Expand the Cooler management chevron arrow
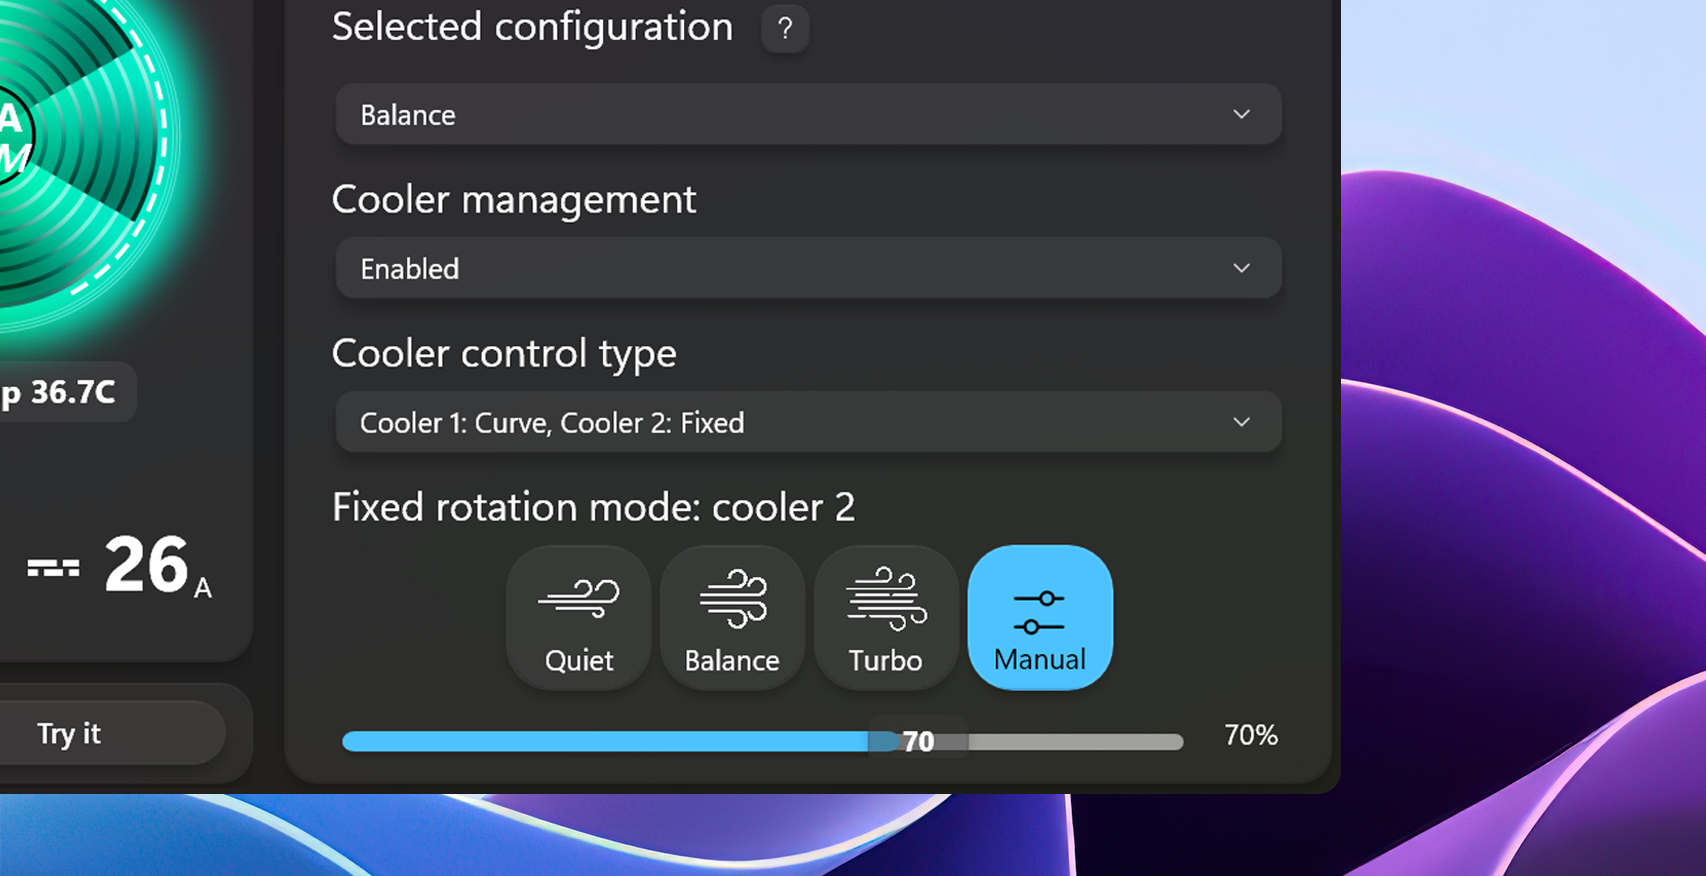This screenshot has width=1706, height=876. 1241,268
